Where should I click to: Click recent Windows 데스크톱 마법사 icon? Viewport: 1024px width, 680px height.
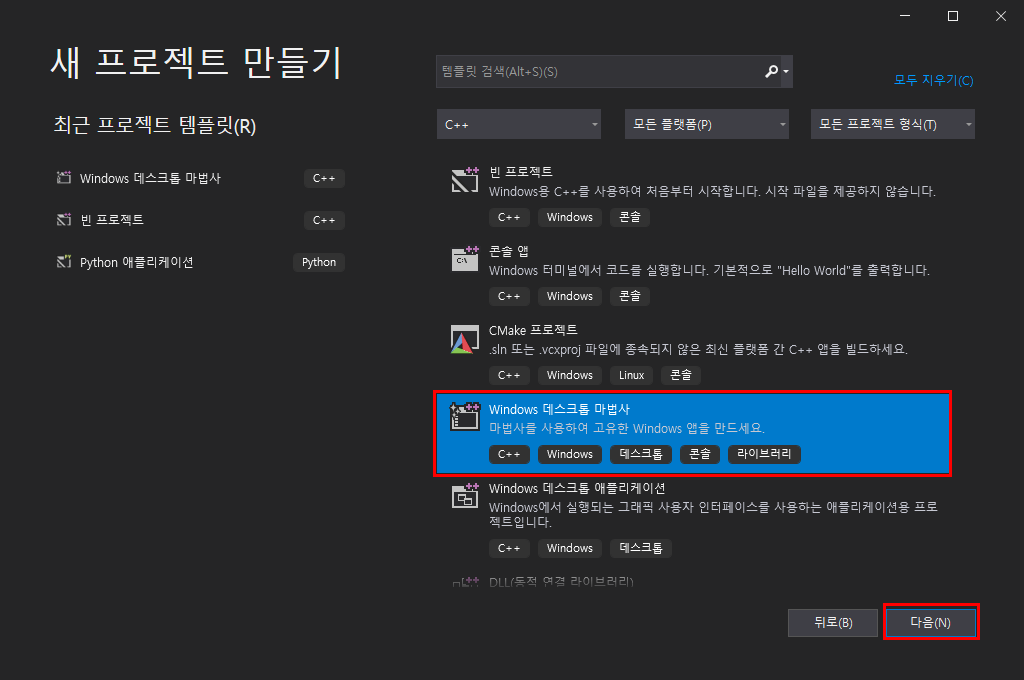63,178
